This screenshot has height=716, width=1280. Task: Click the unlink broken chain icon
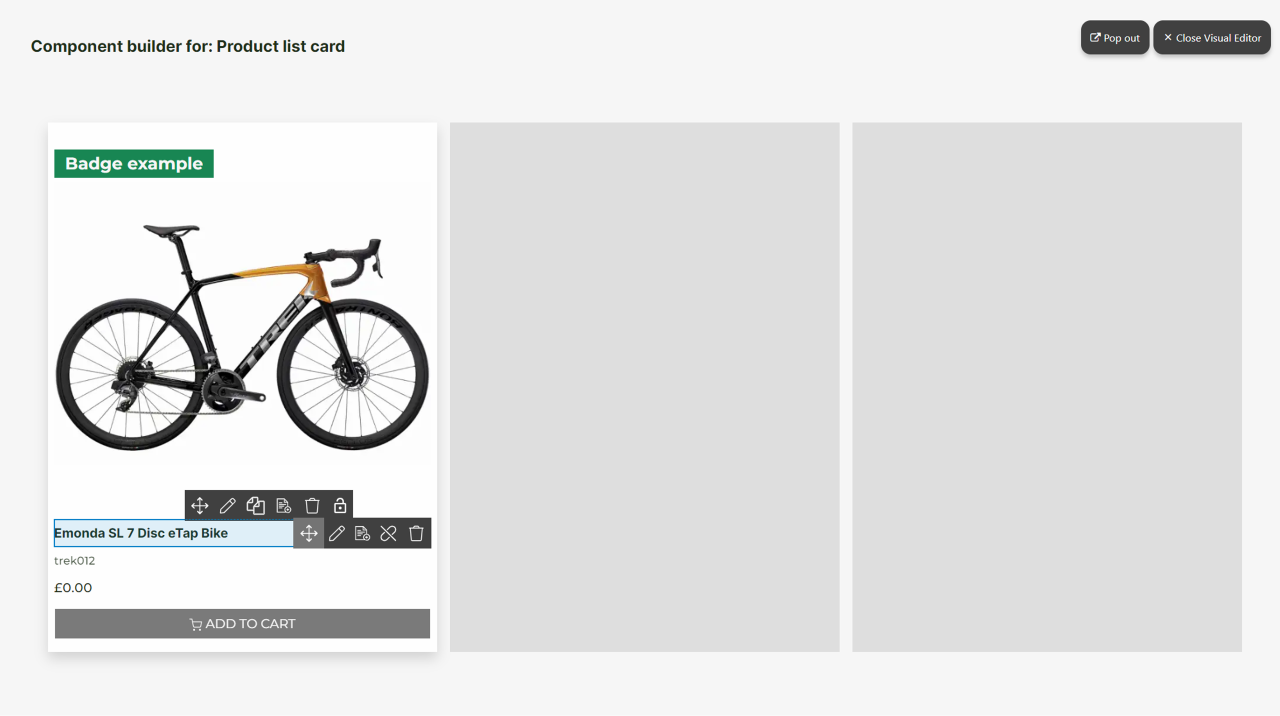tap(389, 533)
